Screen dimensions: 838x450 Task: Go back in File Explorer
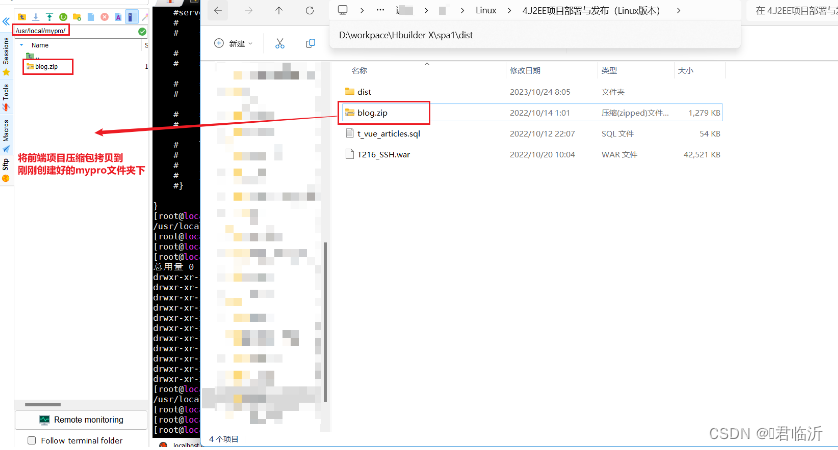point(218,10)
